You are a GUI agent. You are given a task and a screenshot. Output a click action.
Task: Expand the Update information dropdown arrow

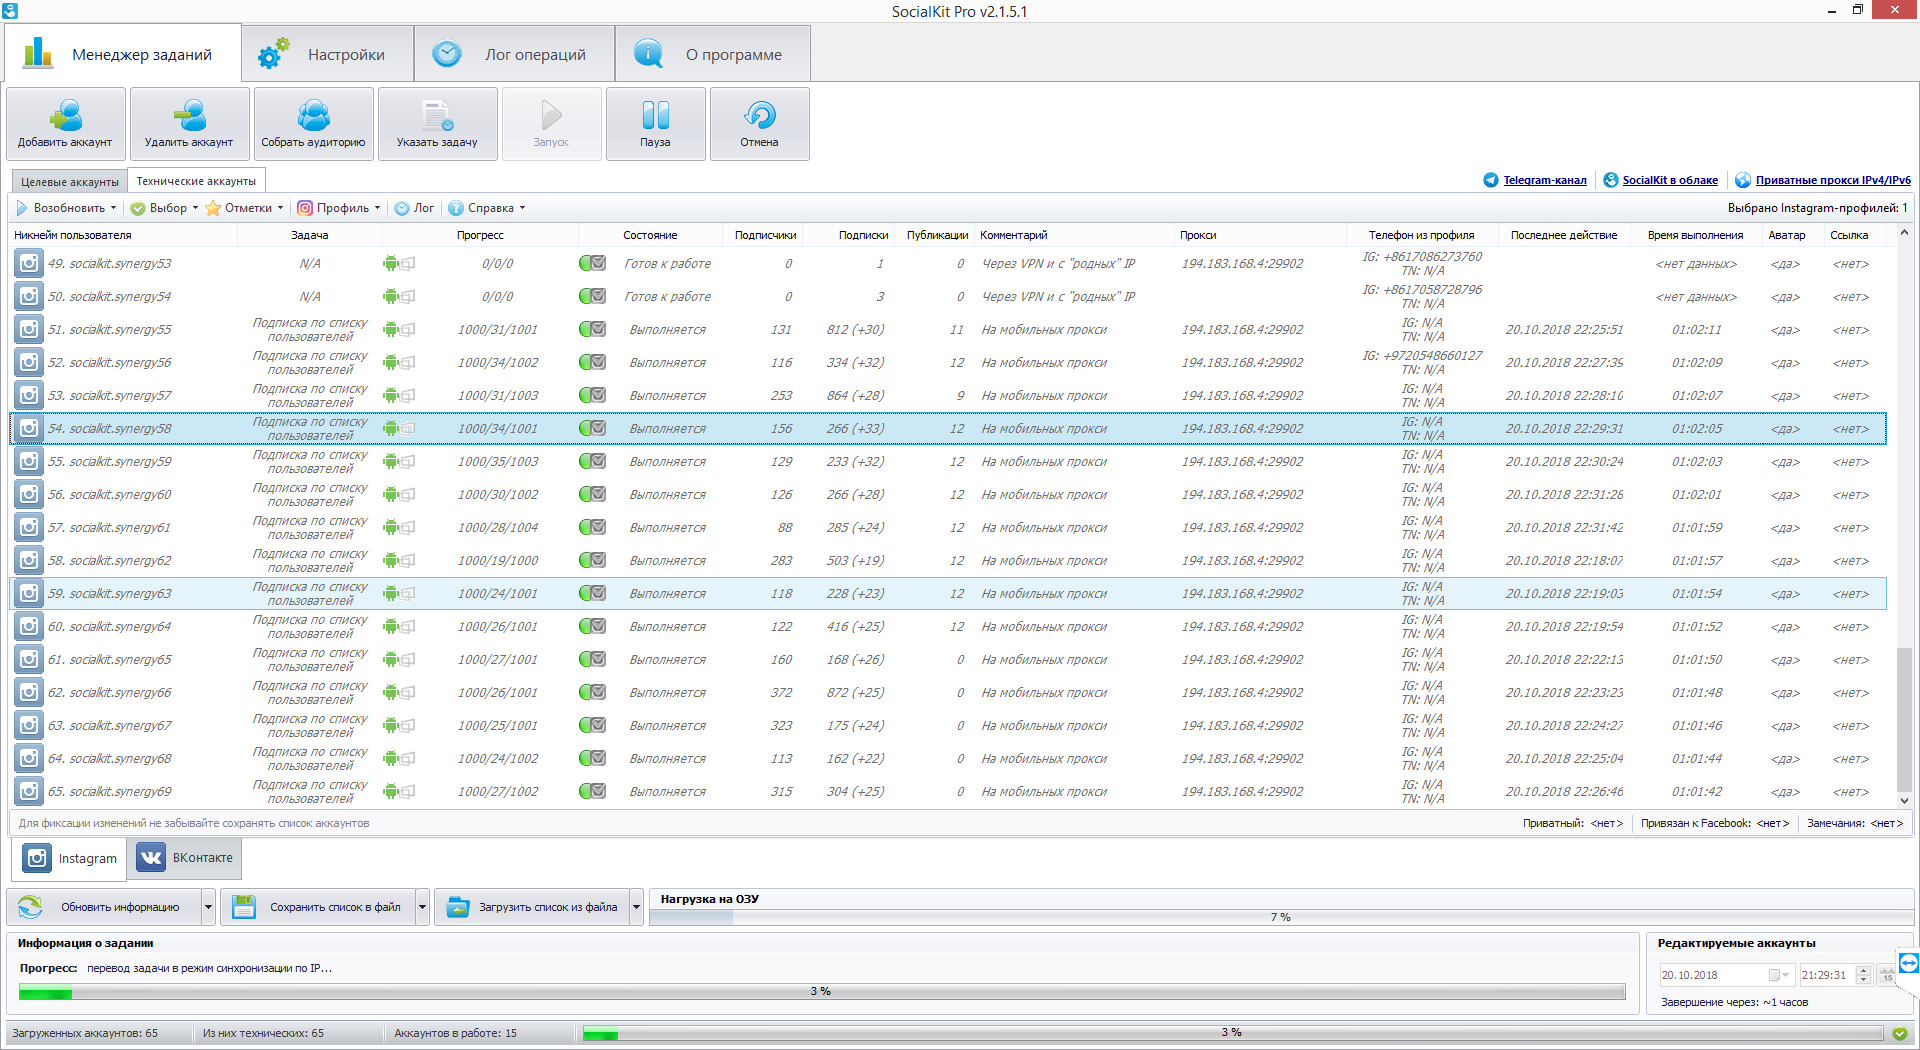point(208,907)
